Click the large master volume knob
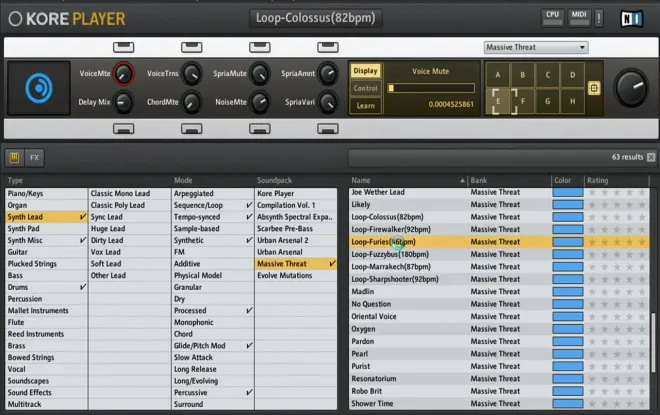 (632, 88)
